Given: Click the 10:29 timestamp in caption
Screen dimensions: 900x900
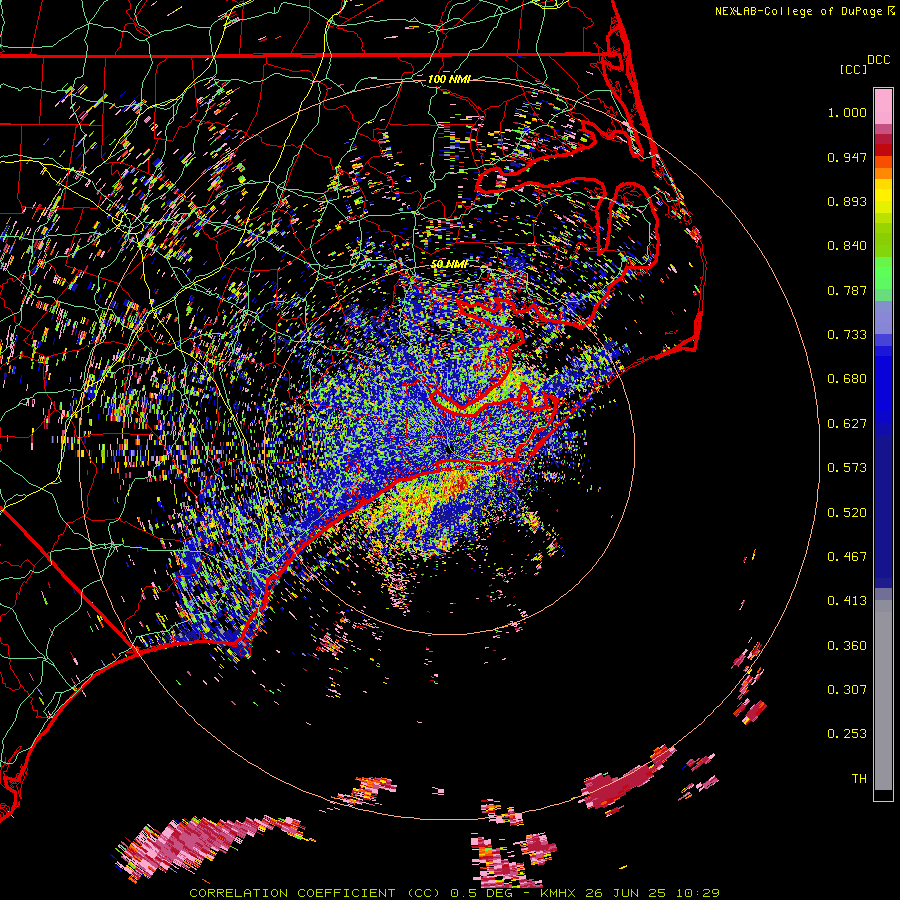Looking at the screenshot, I should pos(697,893).
